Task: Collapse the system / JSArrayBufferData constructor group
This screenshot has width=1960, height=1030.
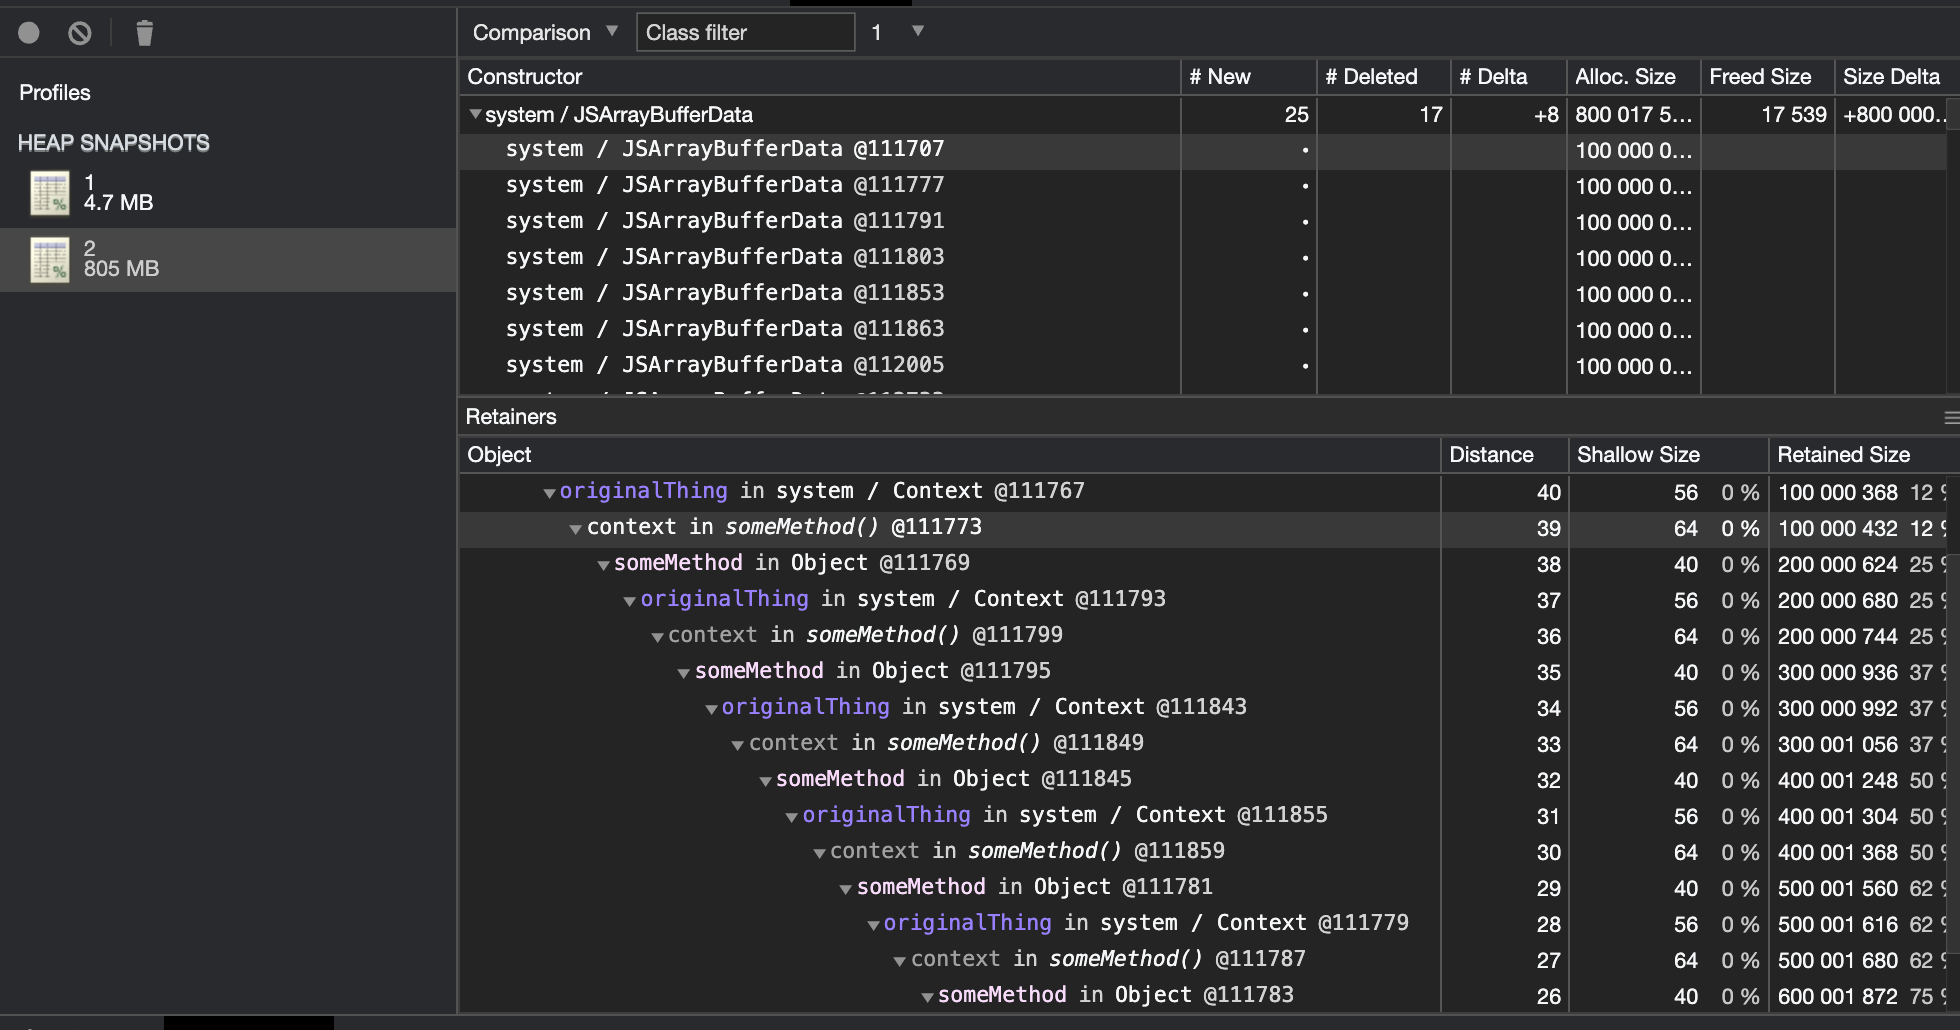Action: (x=475, y=114)
